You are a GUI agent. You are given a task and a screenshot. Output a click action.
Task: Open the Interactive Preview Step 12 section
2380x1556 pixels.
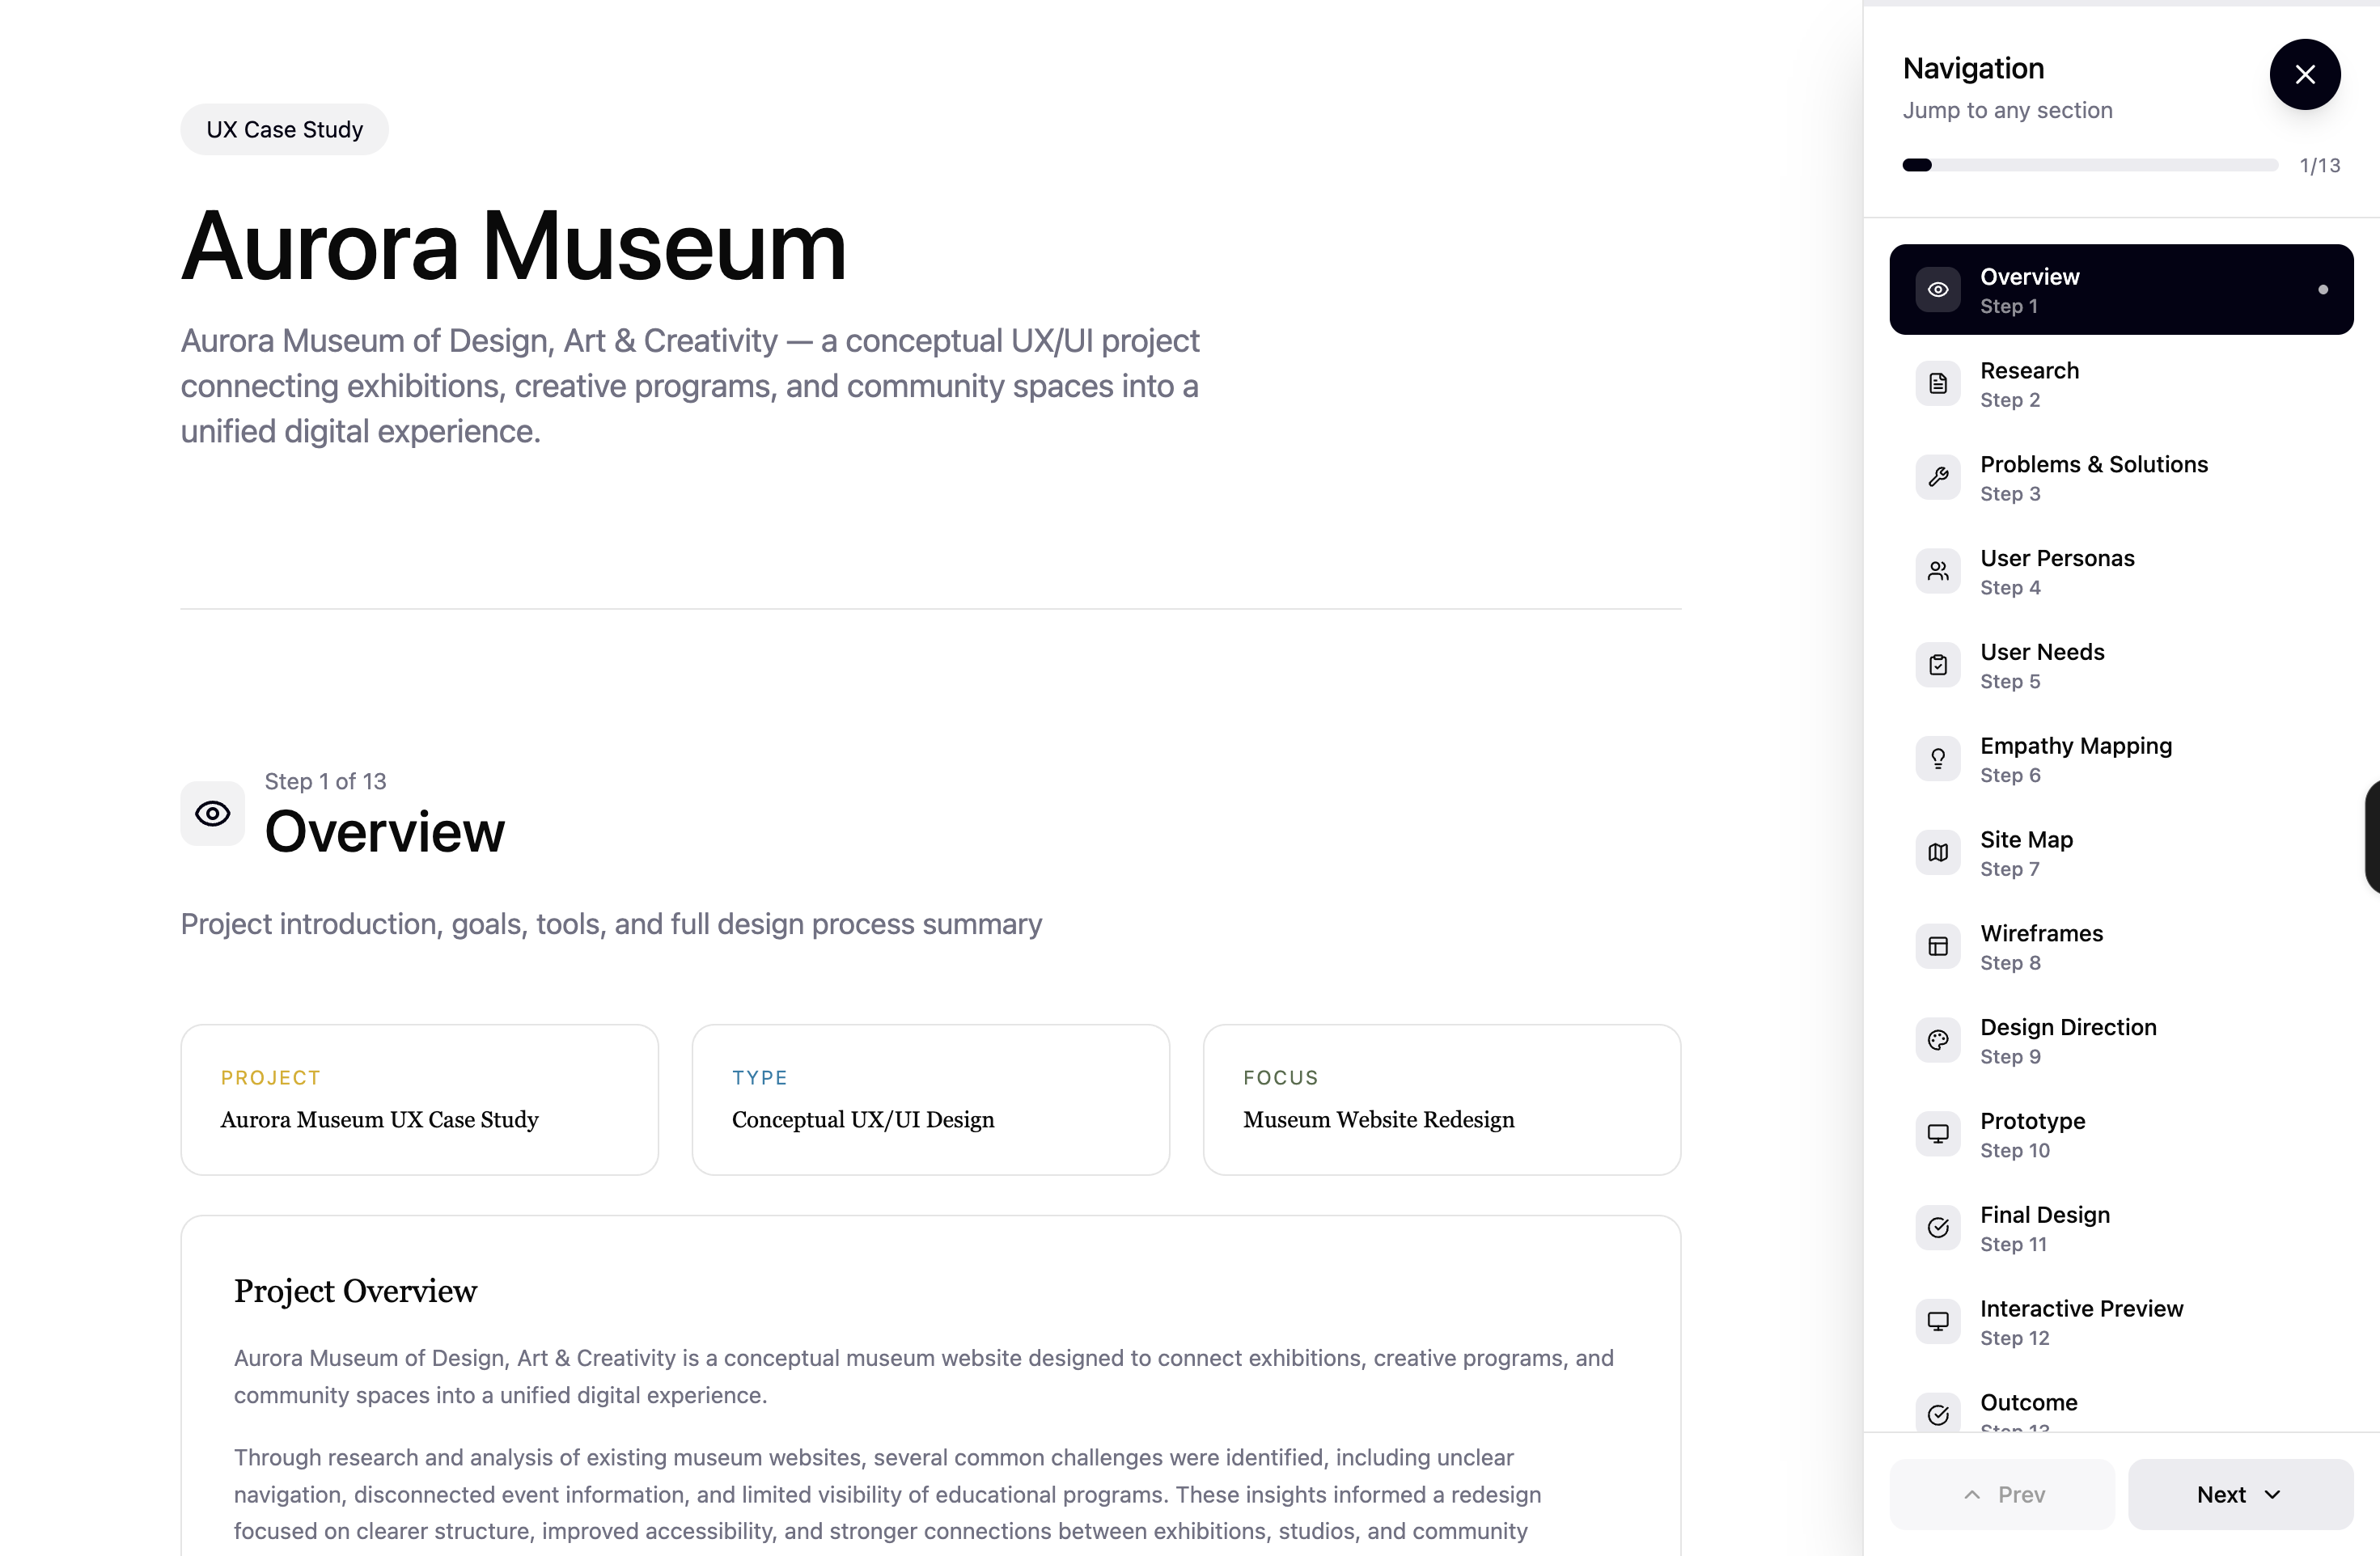(x=2081, y=1321)
